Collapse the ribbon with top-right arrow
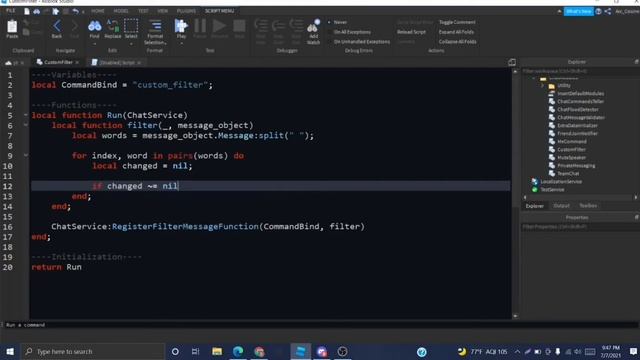640x360 pixels. click(559, 11)
